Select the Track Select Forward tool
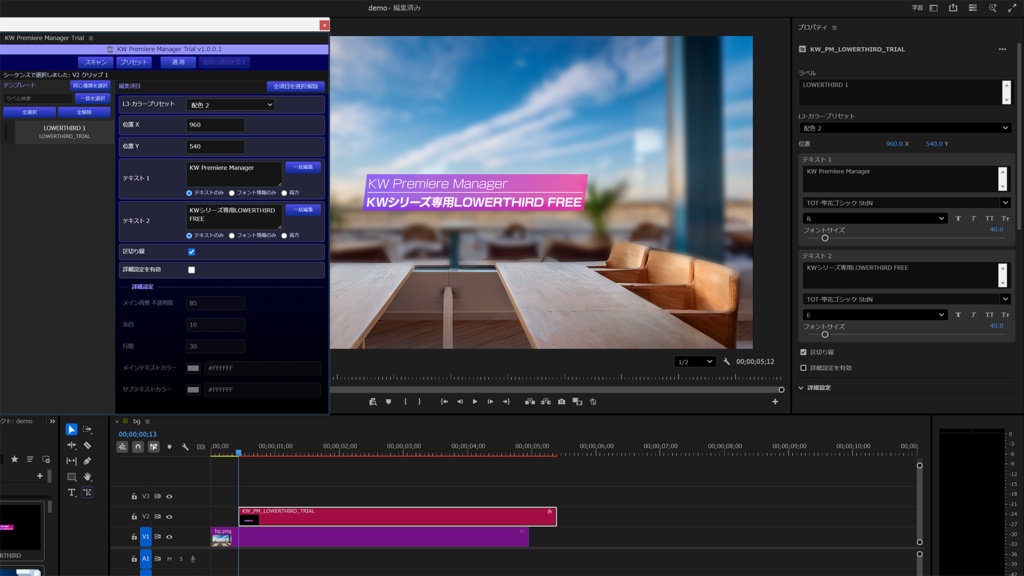 pyautogui.click(x=87, y=429)
